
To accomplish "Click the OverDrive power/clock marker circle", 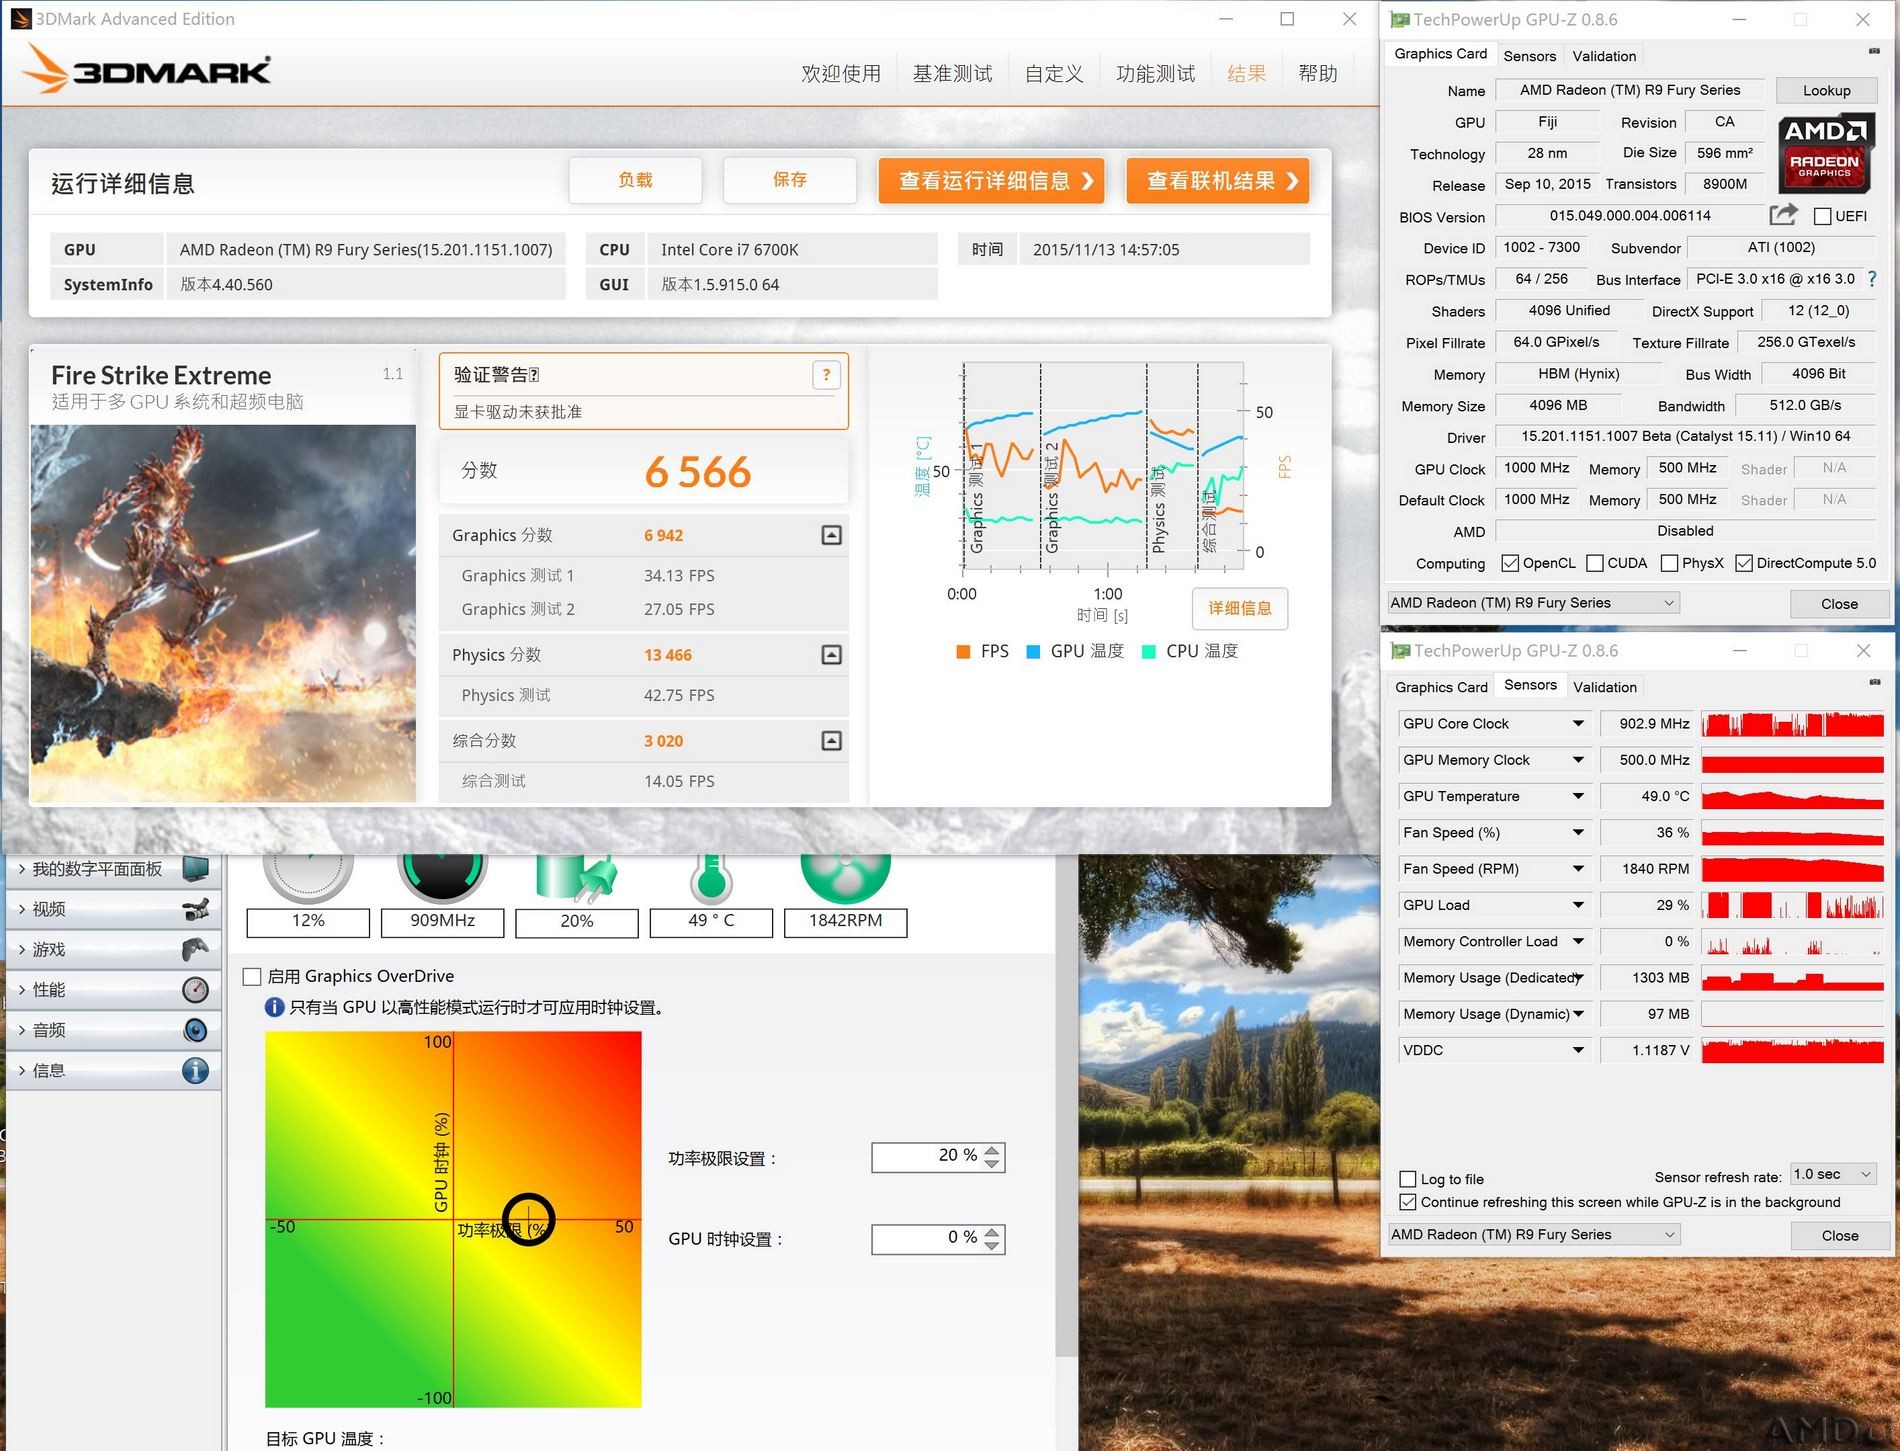I will [528, 1219].
